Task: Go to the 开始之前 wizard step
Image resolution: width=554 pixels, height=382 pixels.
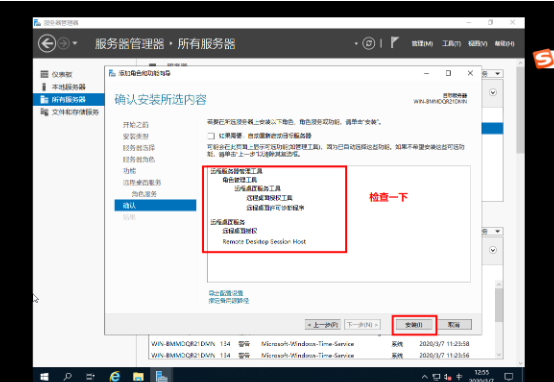Action: point(136,125)
